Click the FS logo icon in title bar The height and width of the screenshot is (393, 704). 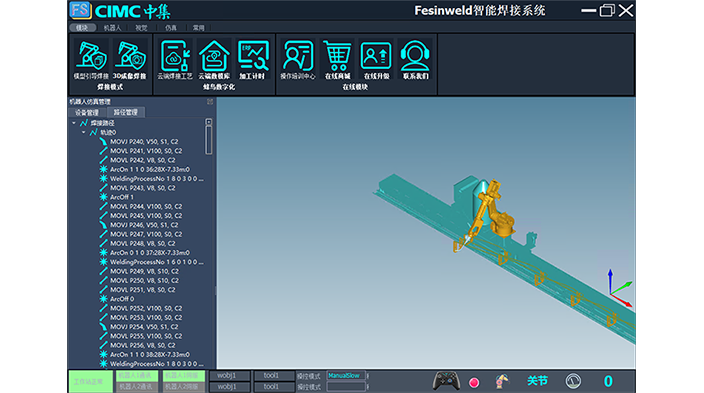(80, 10)
